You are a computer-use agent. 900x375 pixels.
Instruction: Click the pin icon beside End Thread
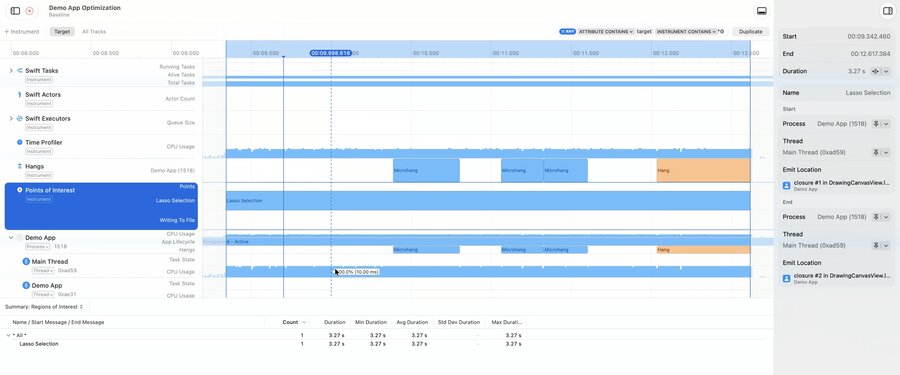876,245
